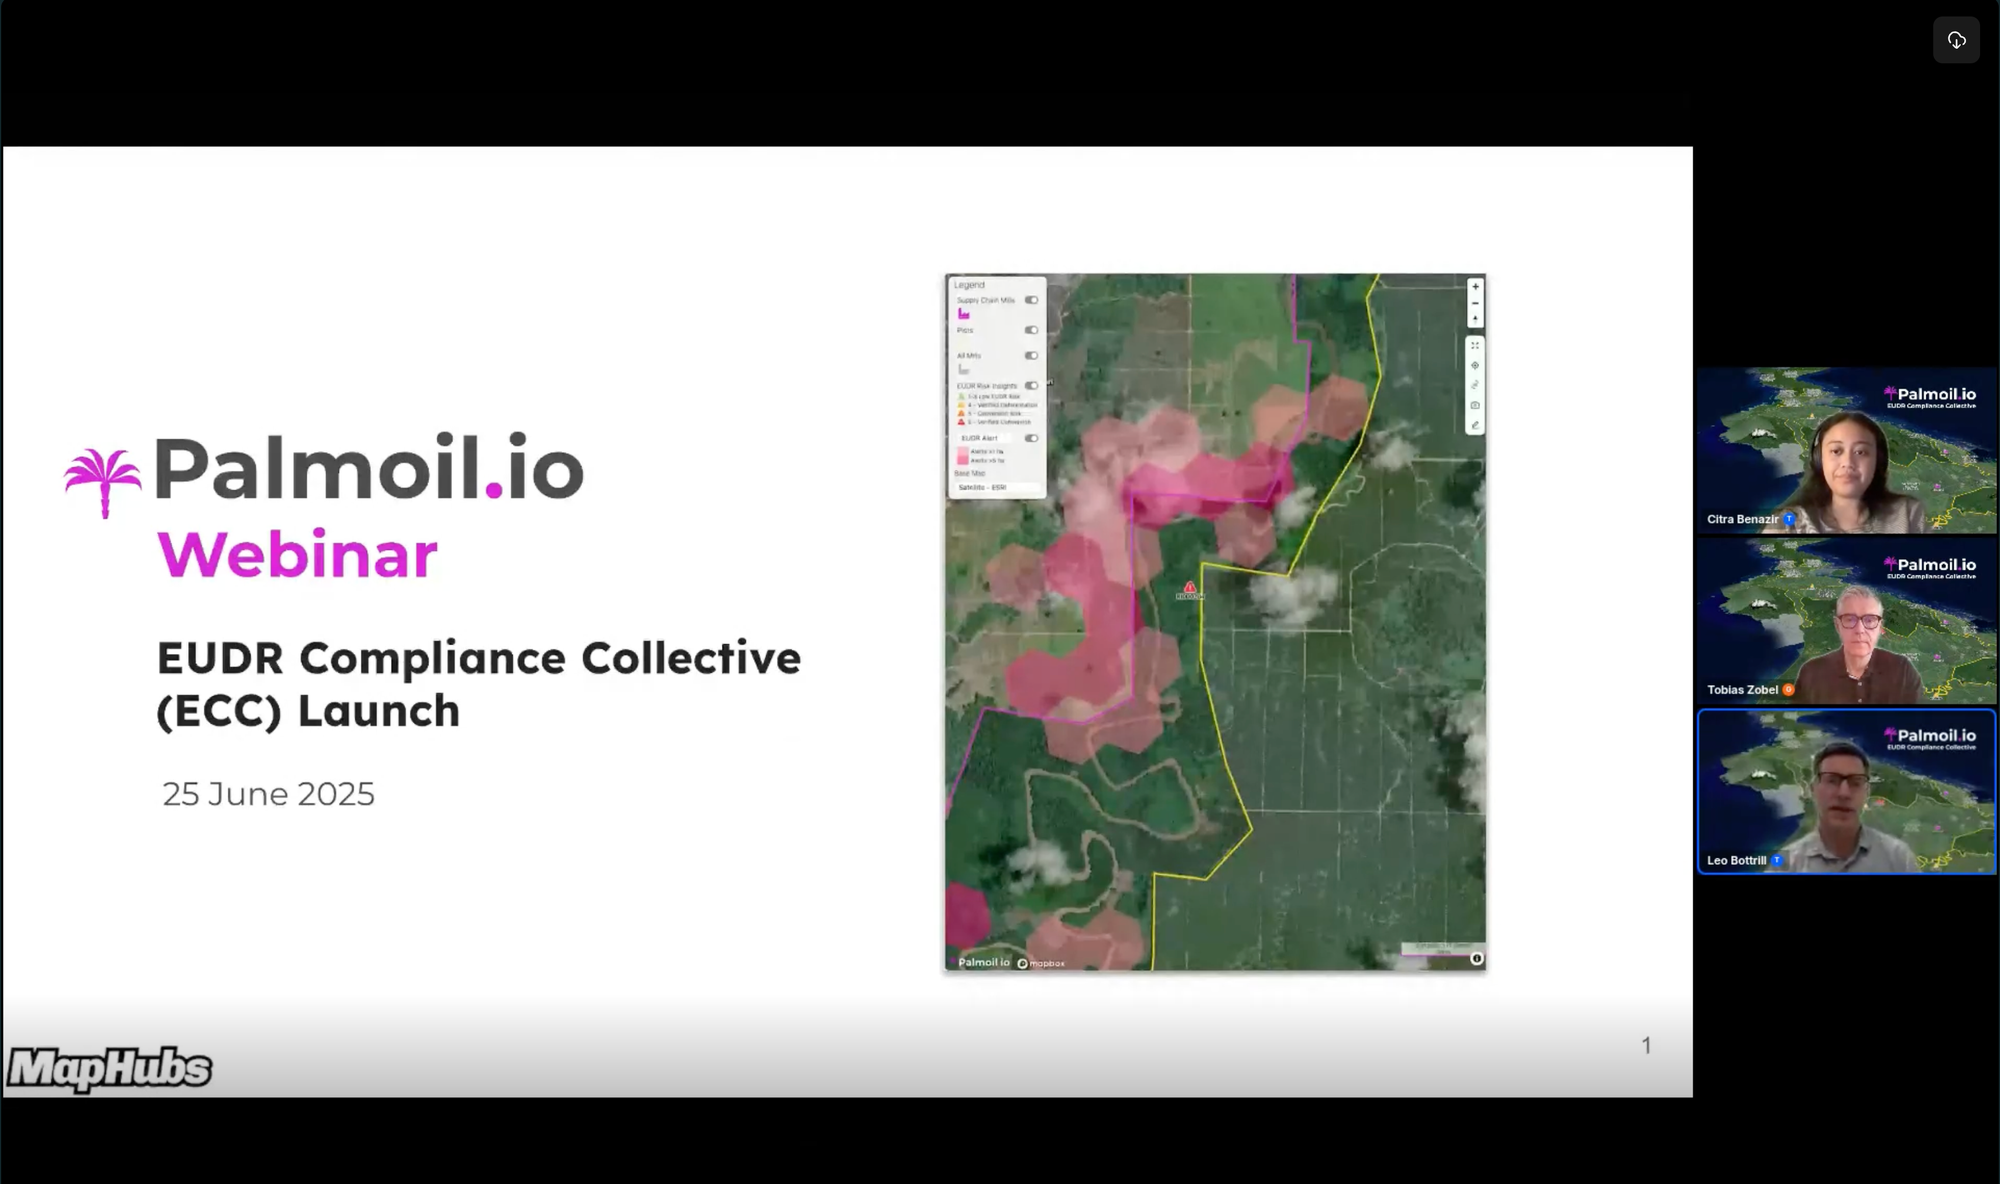Zoom in on the map

point(1475,287)
